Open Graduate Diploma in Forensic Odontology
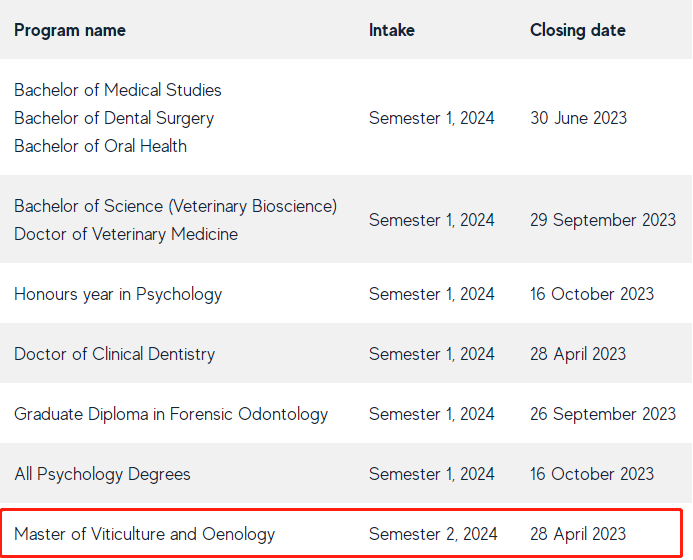The height and width of the screenshot is (560, 693). (171, 414)
